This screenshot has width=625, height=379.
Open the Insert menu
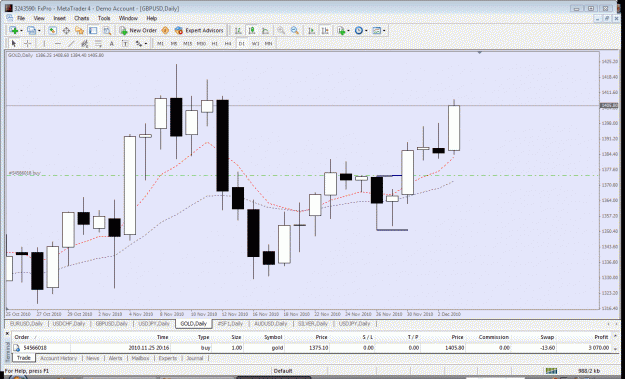59,18
